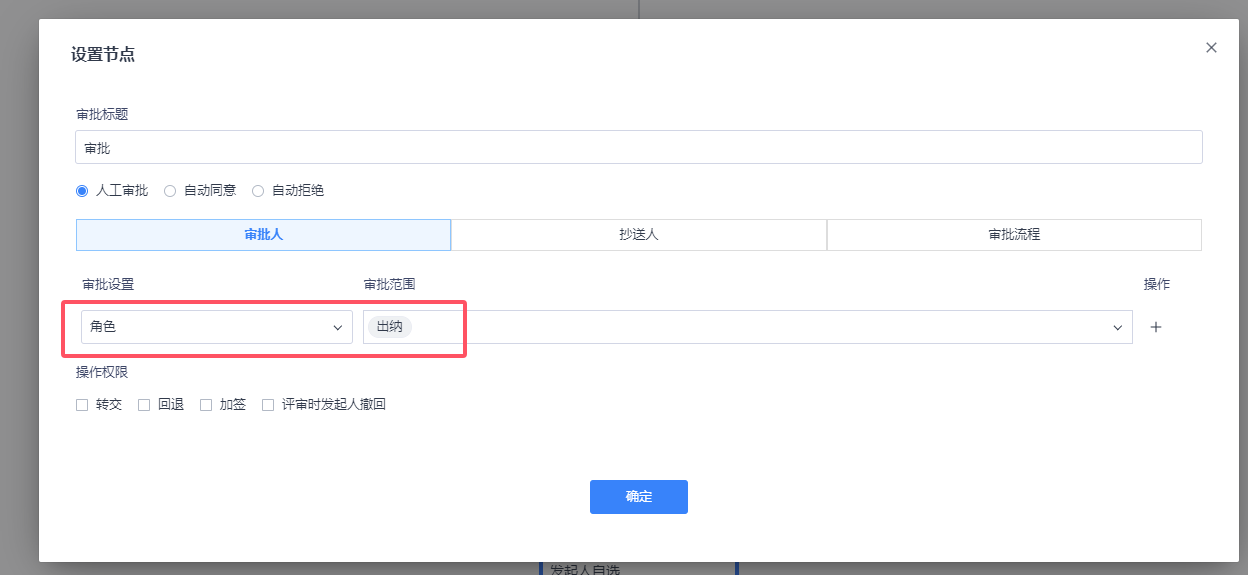The width and height of the screenshot is (1248, 575).
Task: Click the 出纳 role tag
Action: point(390,327)
